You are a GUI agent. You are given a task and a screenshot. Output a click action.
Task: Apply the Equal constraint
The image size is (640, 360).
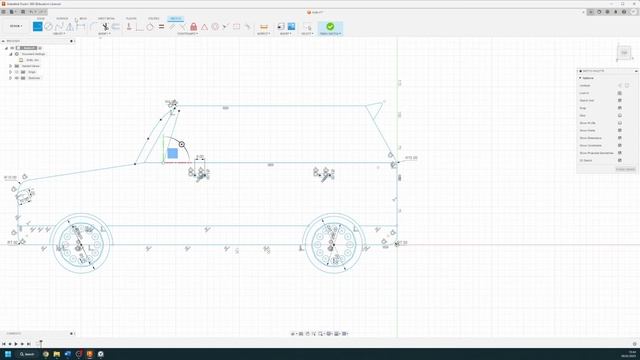(161, 27)
